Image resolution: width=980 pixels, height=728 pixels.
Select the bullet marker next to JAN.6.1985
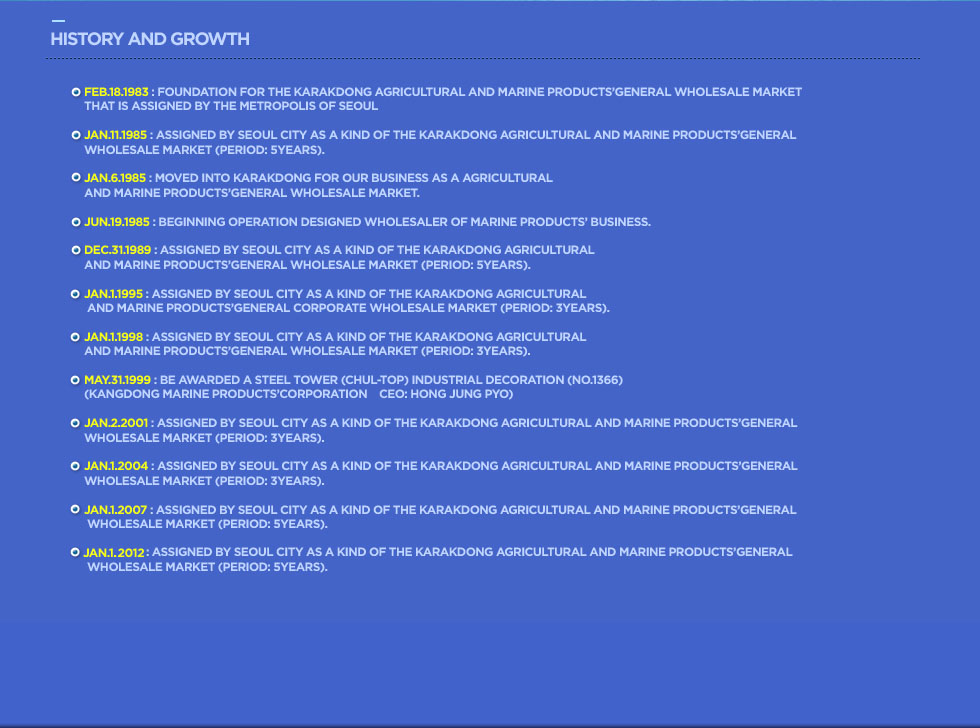pyautogui.click(x=76, y=178)
